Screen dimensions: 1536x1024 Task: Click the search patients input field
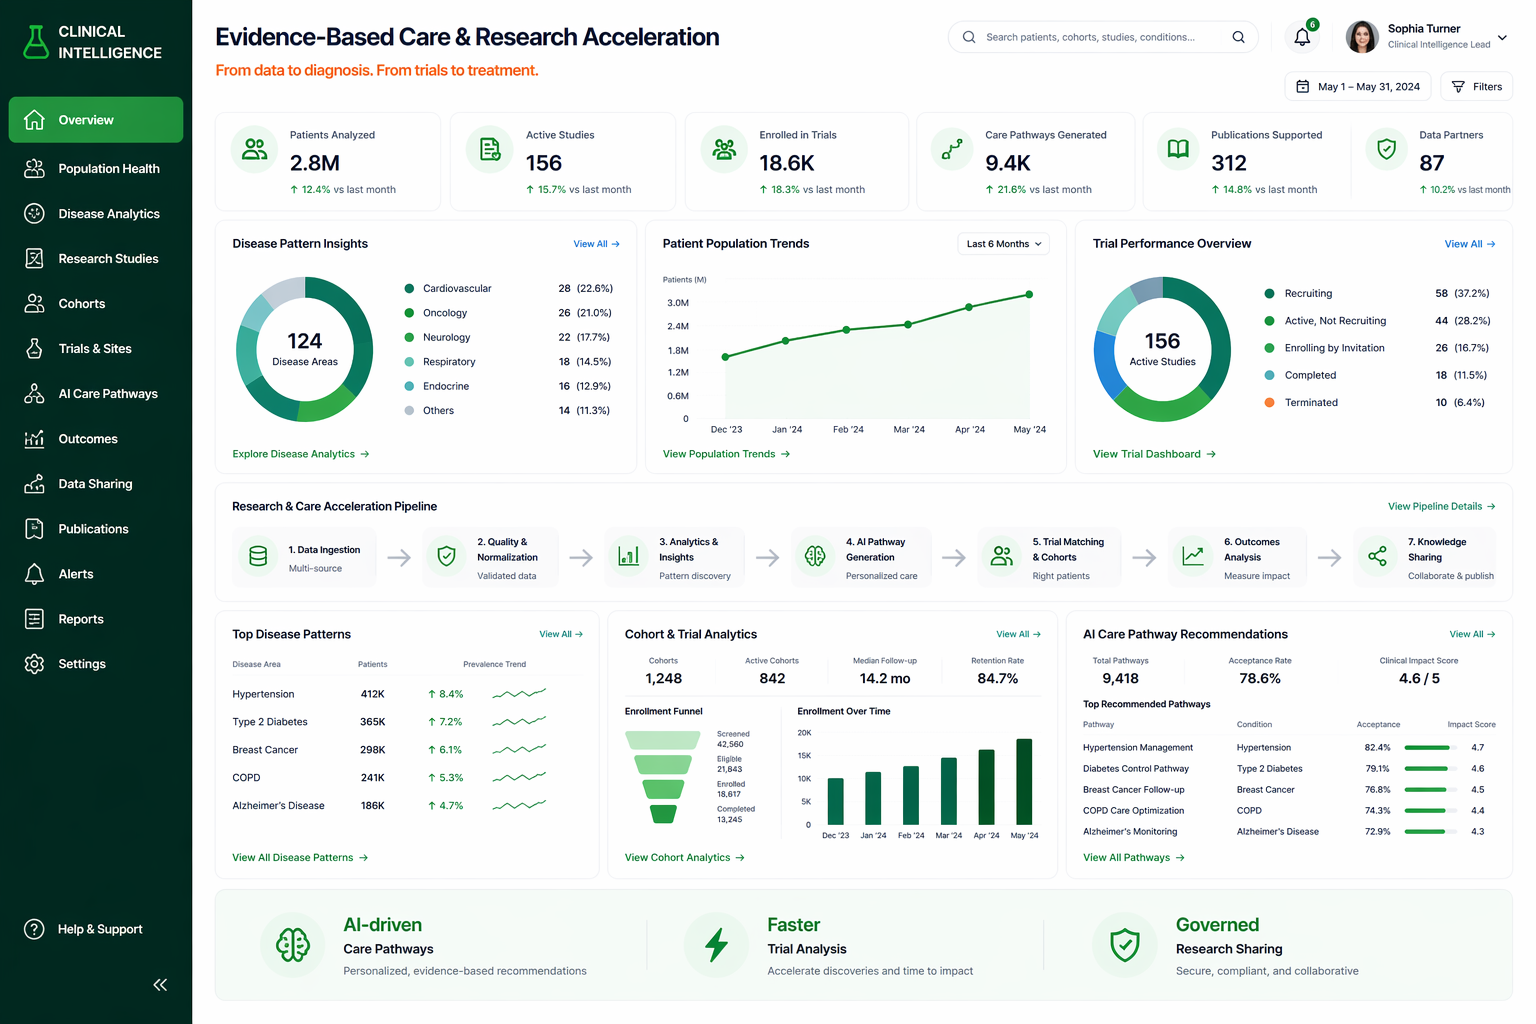coord(1103,37)
